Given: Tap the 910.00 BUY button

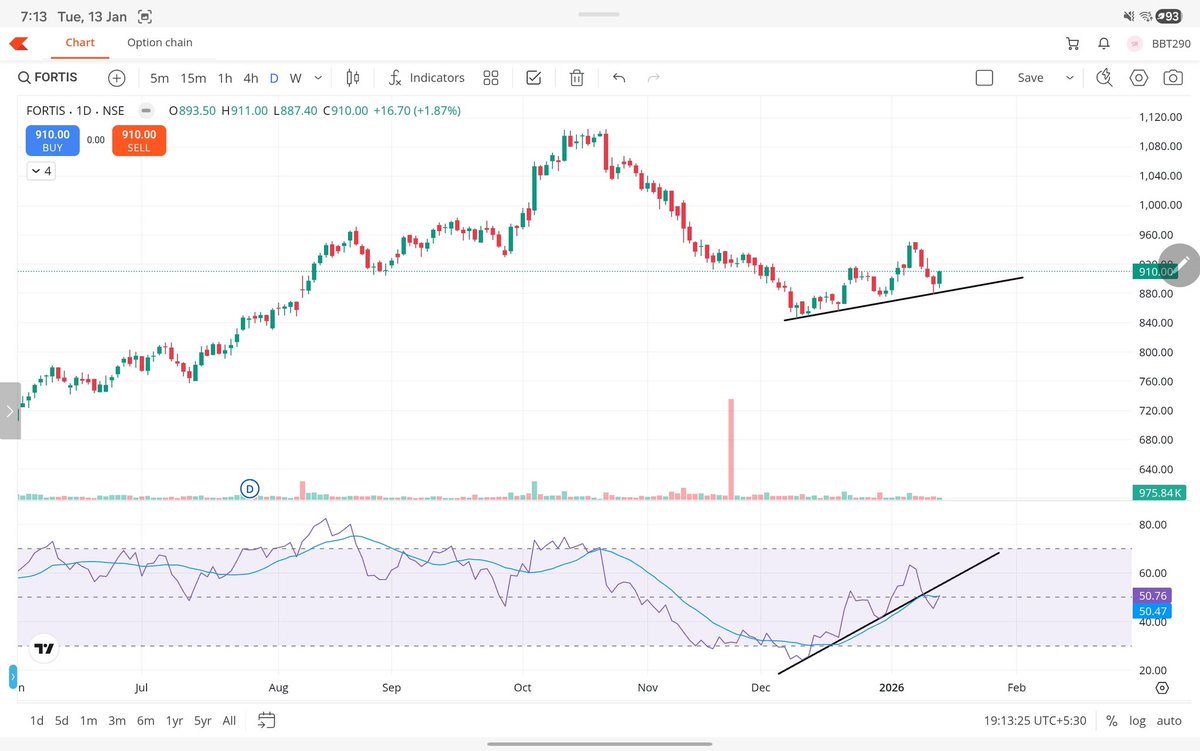Looking at the screenshot, I should click(53, 141).
